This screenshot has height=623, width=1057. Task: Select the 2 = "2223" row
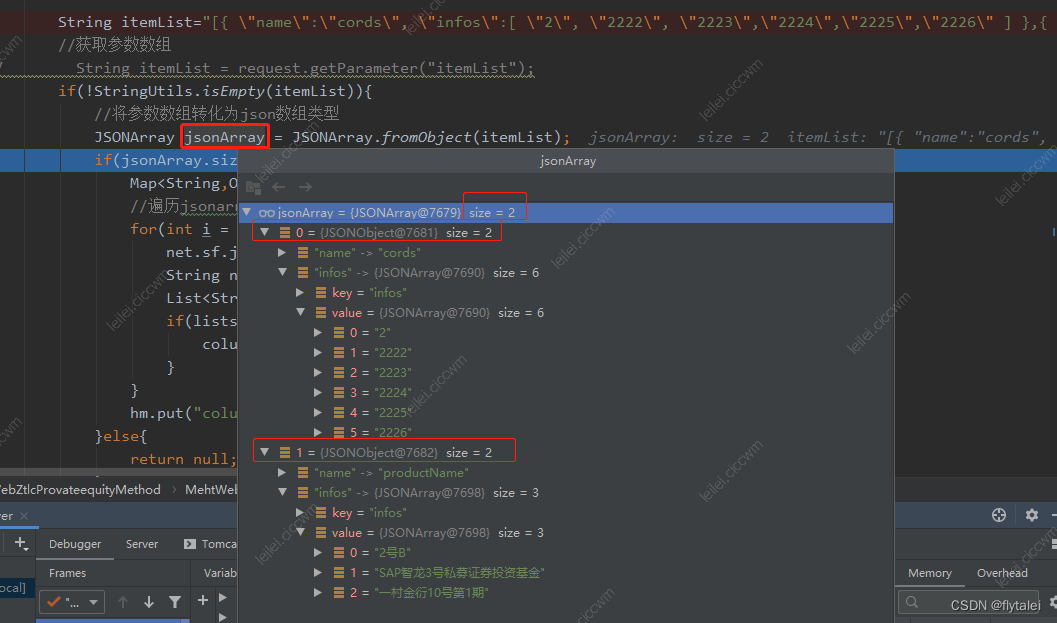tap(566, 372)
